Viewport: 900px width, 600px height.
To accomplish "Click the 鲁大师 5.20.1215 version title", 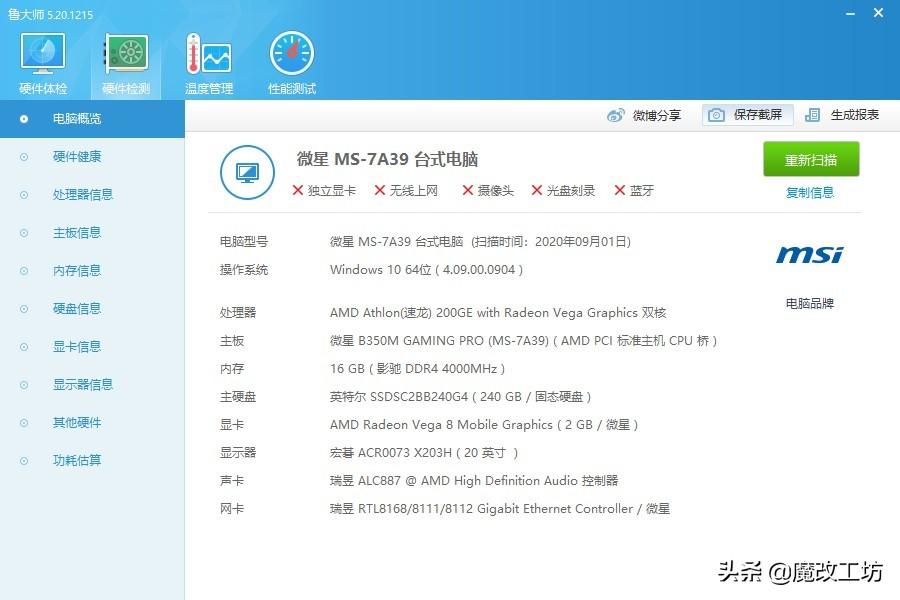I will [x=51, y=14].
